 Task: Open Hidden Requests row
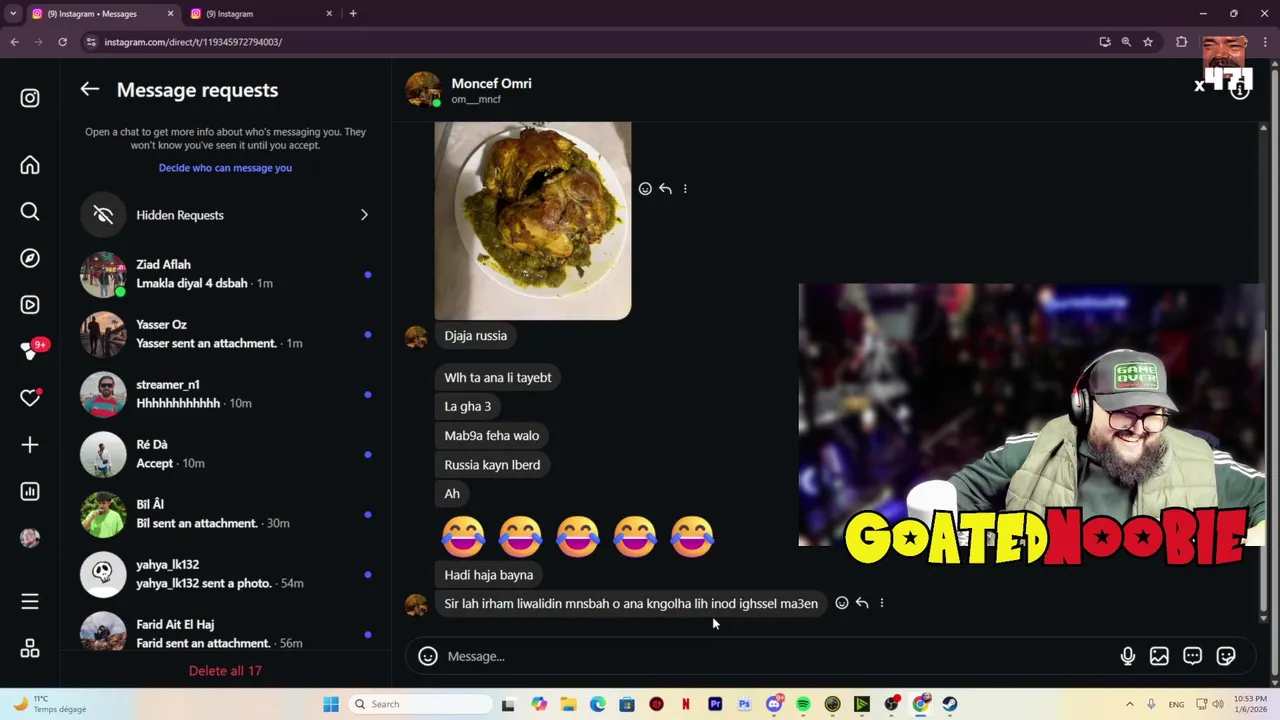pyautogui.click(x=225, y=215)
